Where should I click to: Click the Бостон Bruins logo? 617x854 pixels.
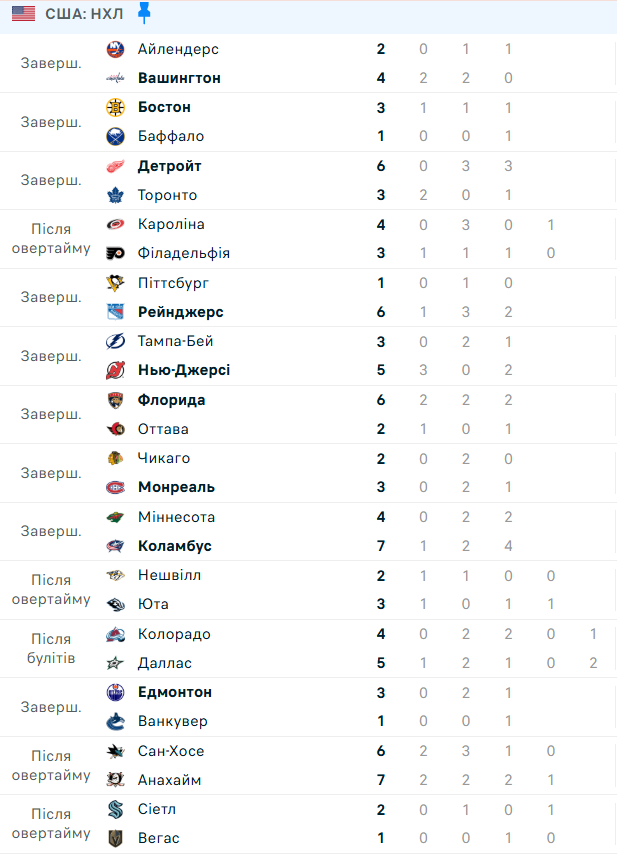point(115,107)
